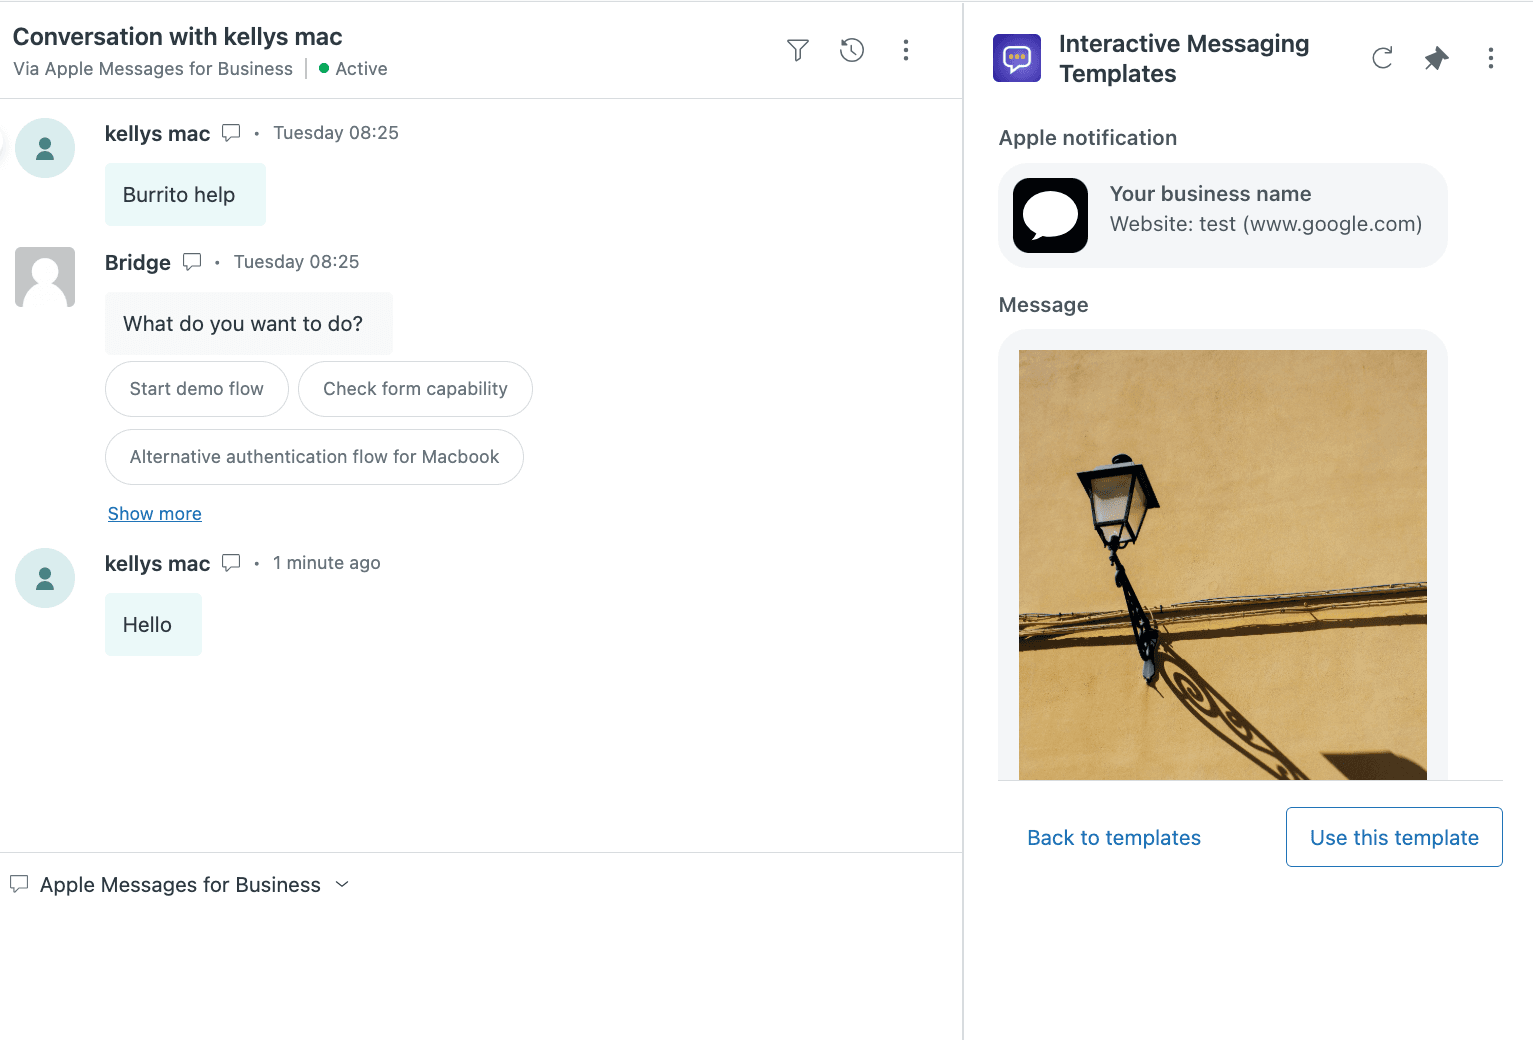This screenshot has height=1040, width=1533.
Task: Select the Start demo flow quick reply
Action: [196, 389]
